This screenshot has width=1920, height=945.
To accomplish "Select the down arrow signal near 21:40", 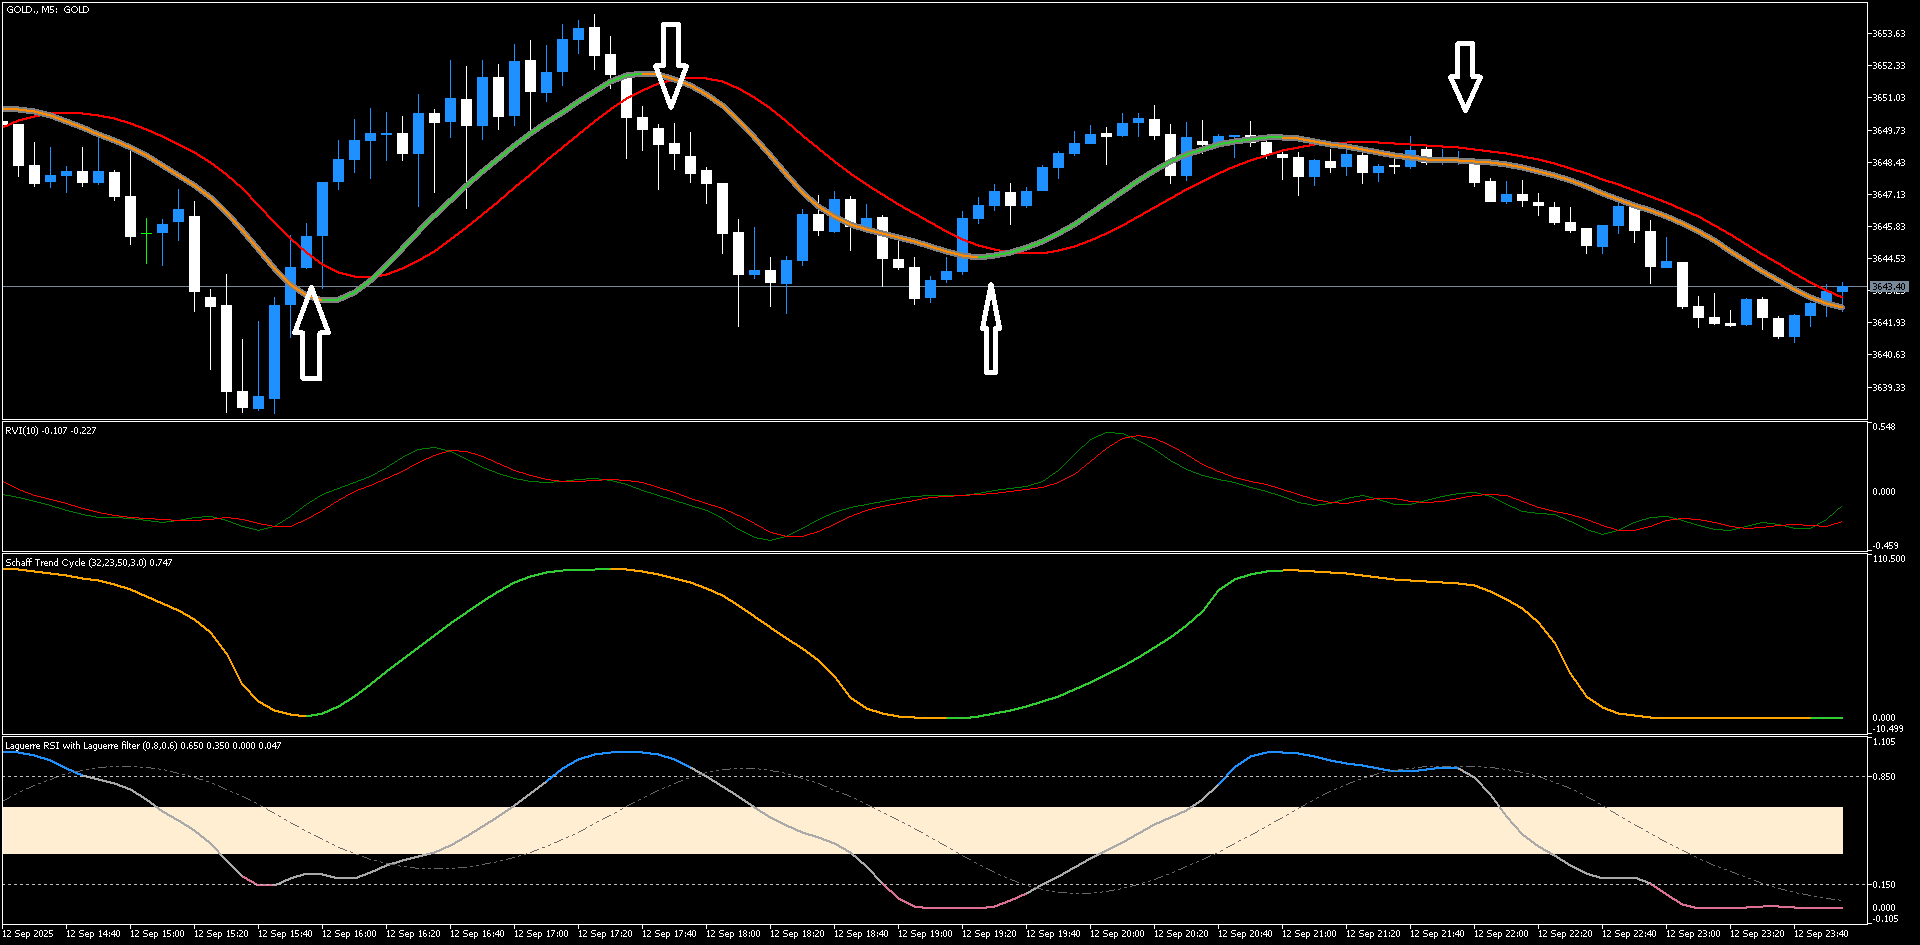I will pos(1464,75).
